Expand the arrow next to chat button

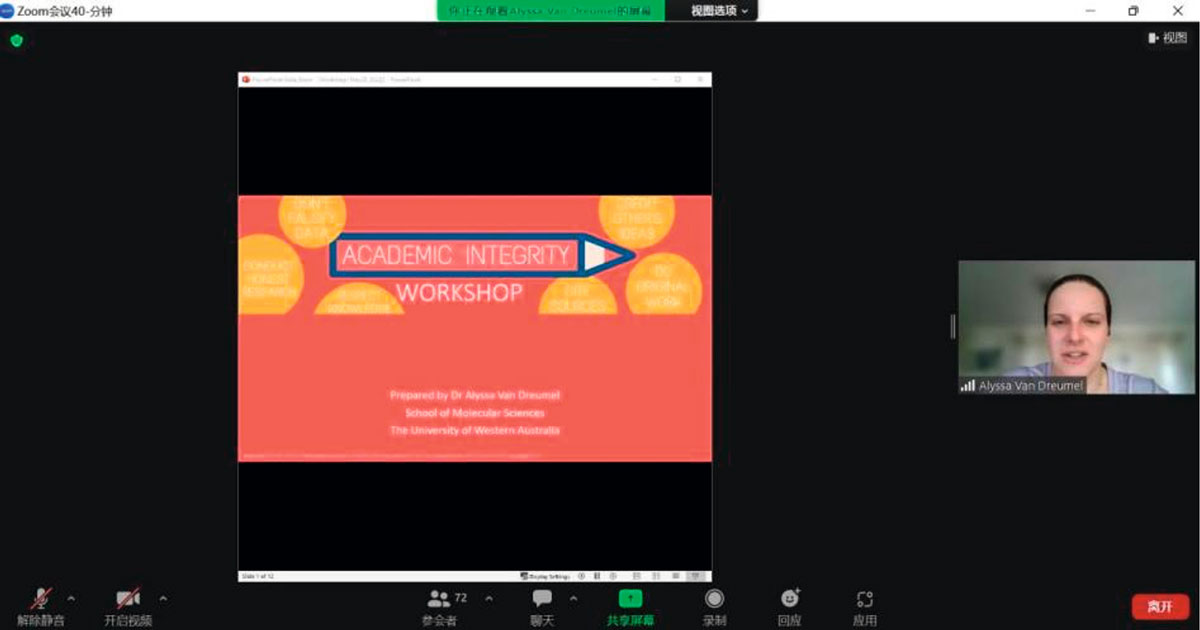click(x=574, y=599)
